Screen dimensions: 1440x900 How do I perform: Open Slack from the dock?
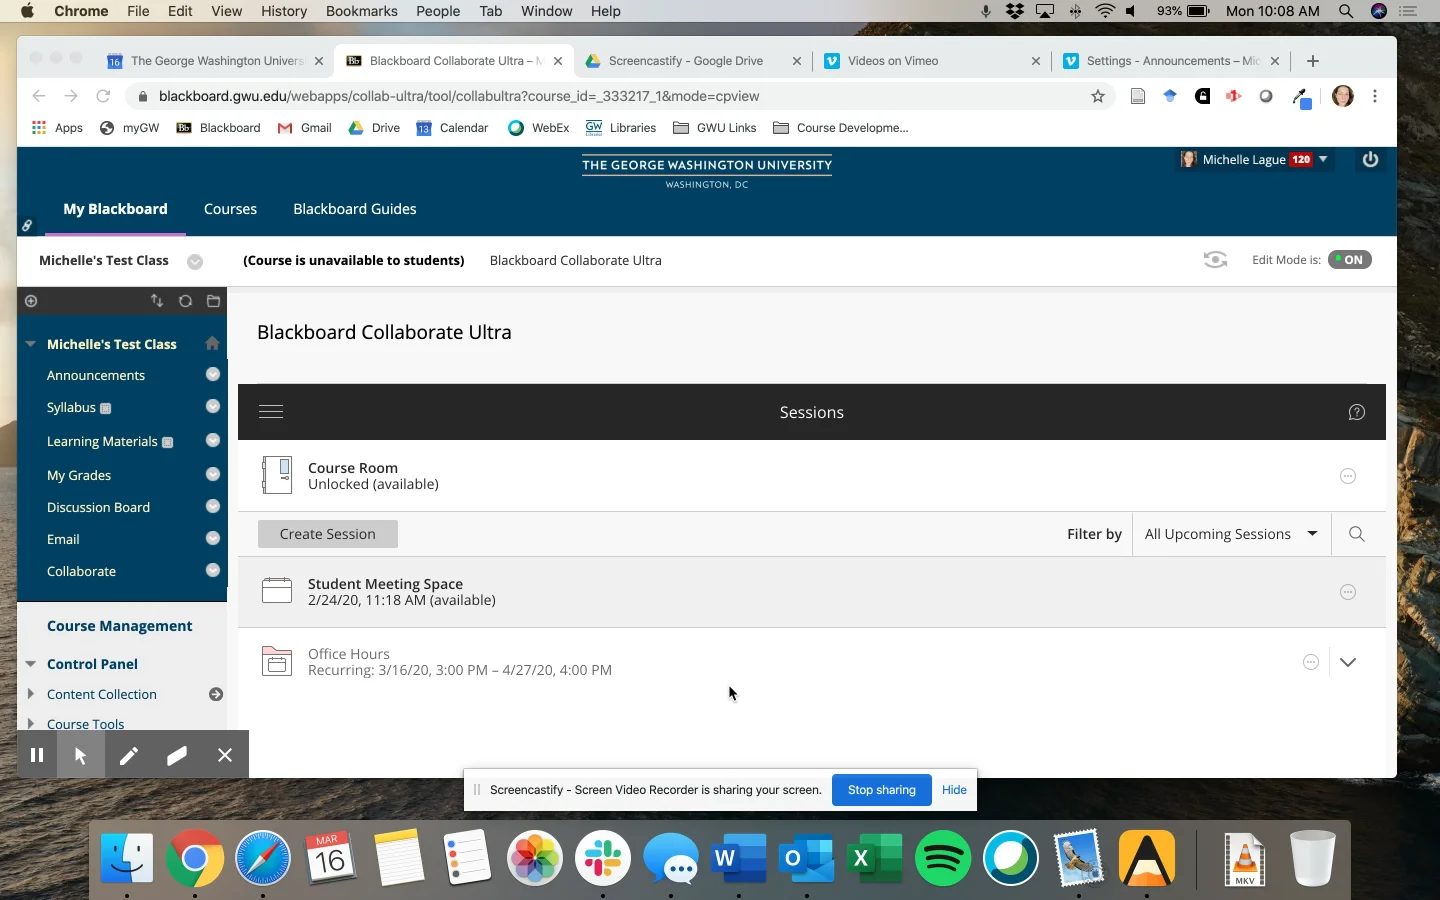click(603, 858)
